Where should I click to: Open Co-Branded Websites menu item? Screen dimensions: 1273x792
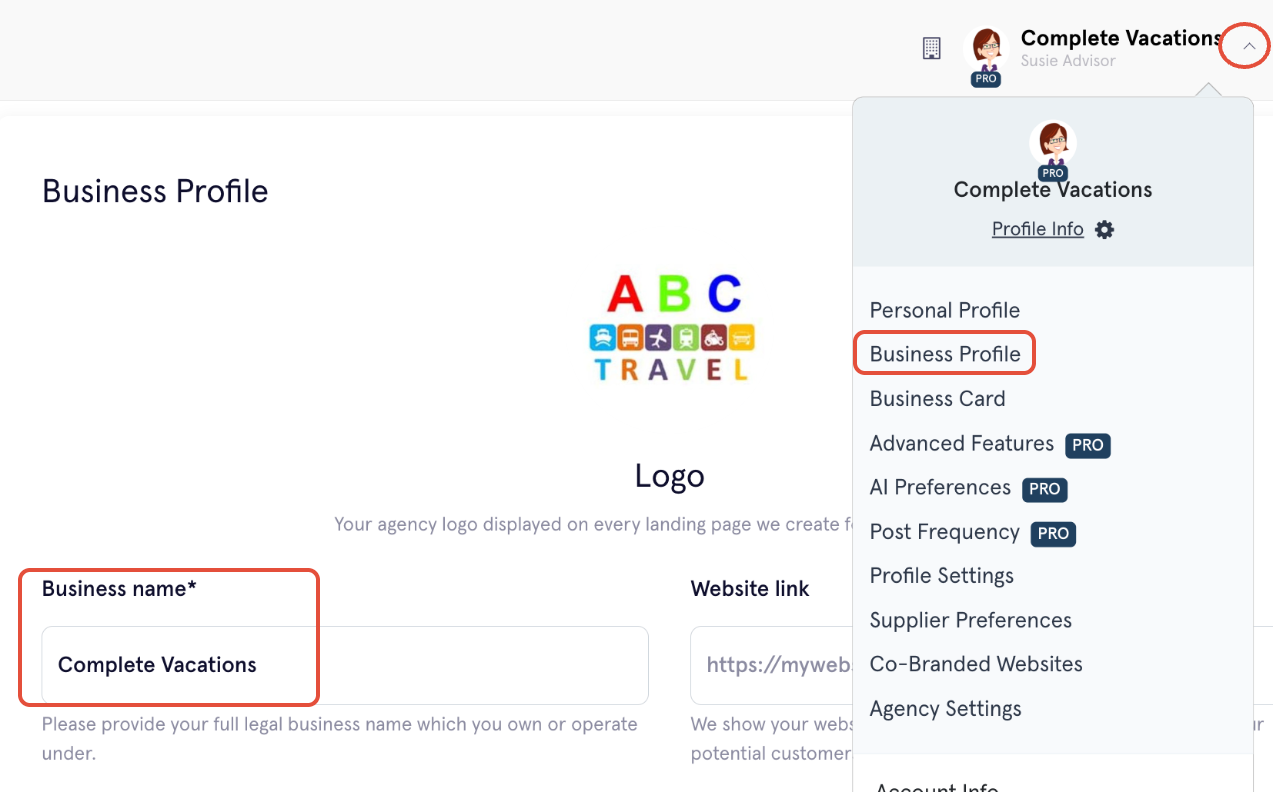tap(976, 664)
